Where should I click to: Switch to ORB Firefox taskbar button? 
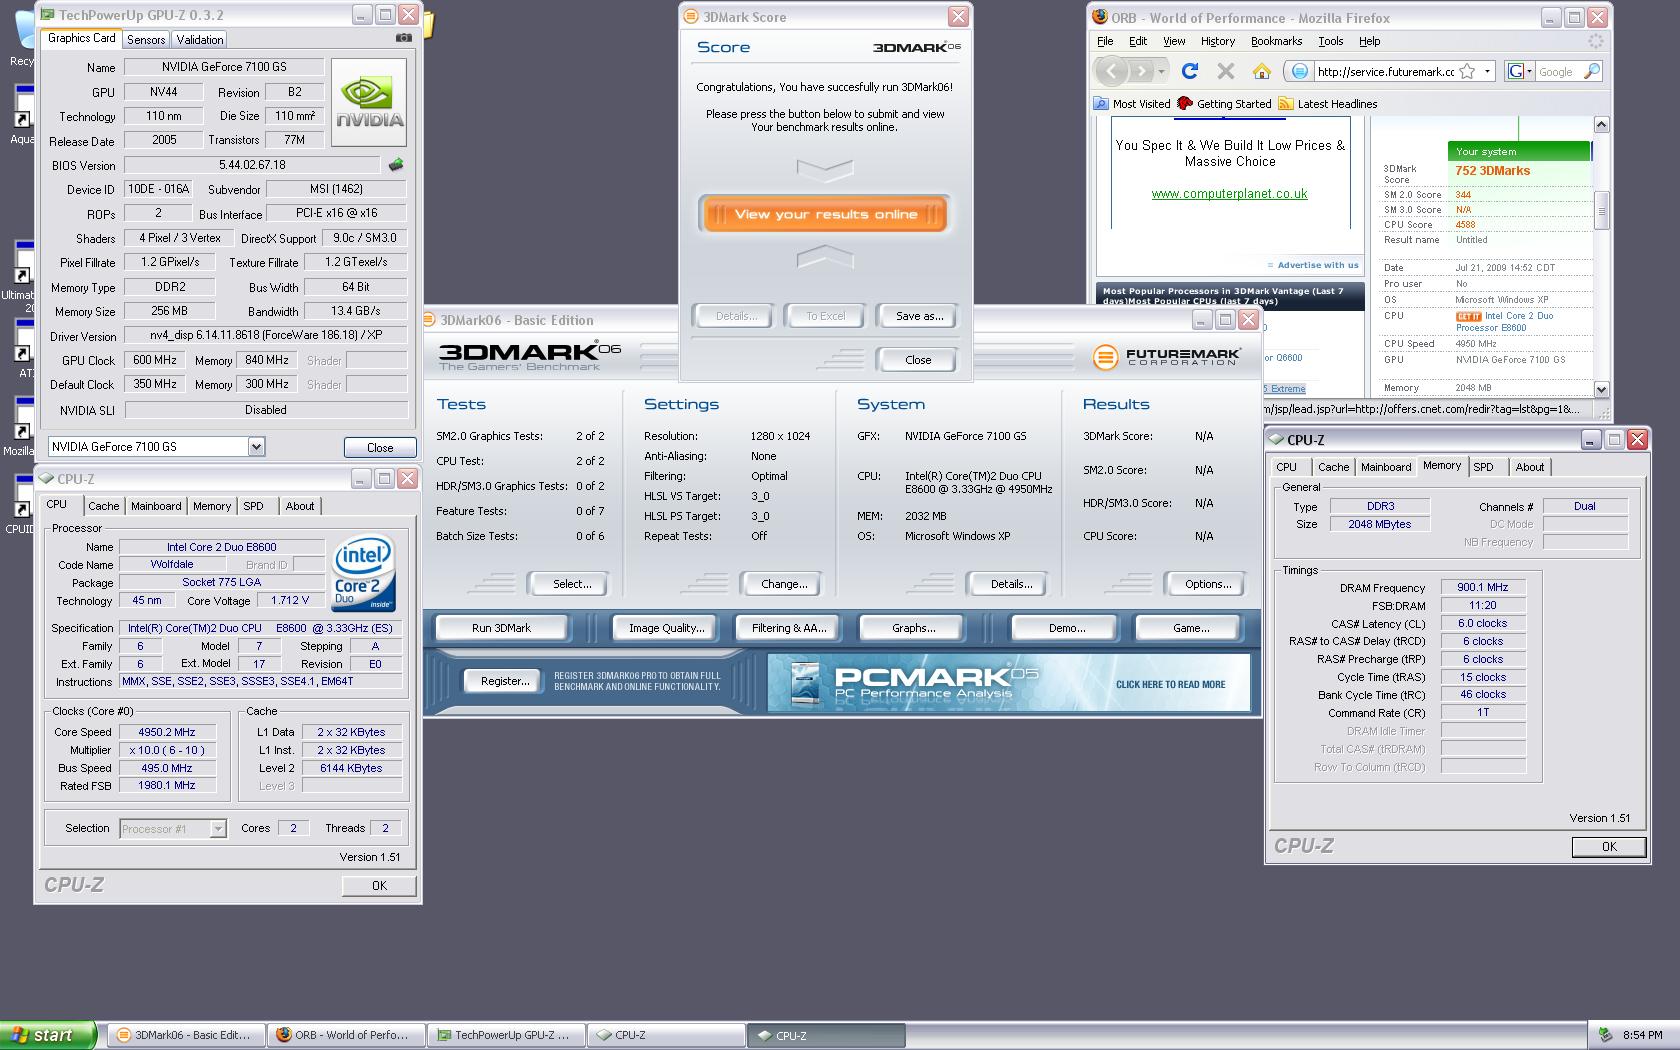click(346, 1035)
